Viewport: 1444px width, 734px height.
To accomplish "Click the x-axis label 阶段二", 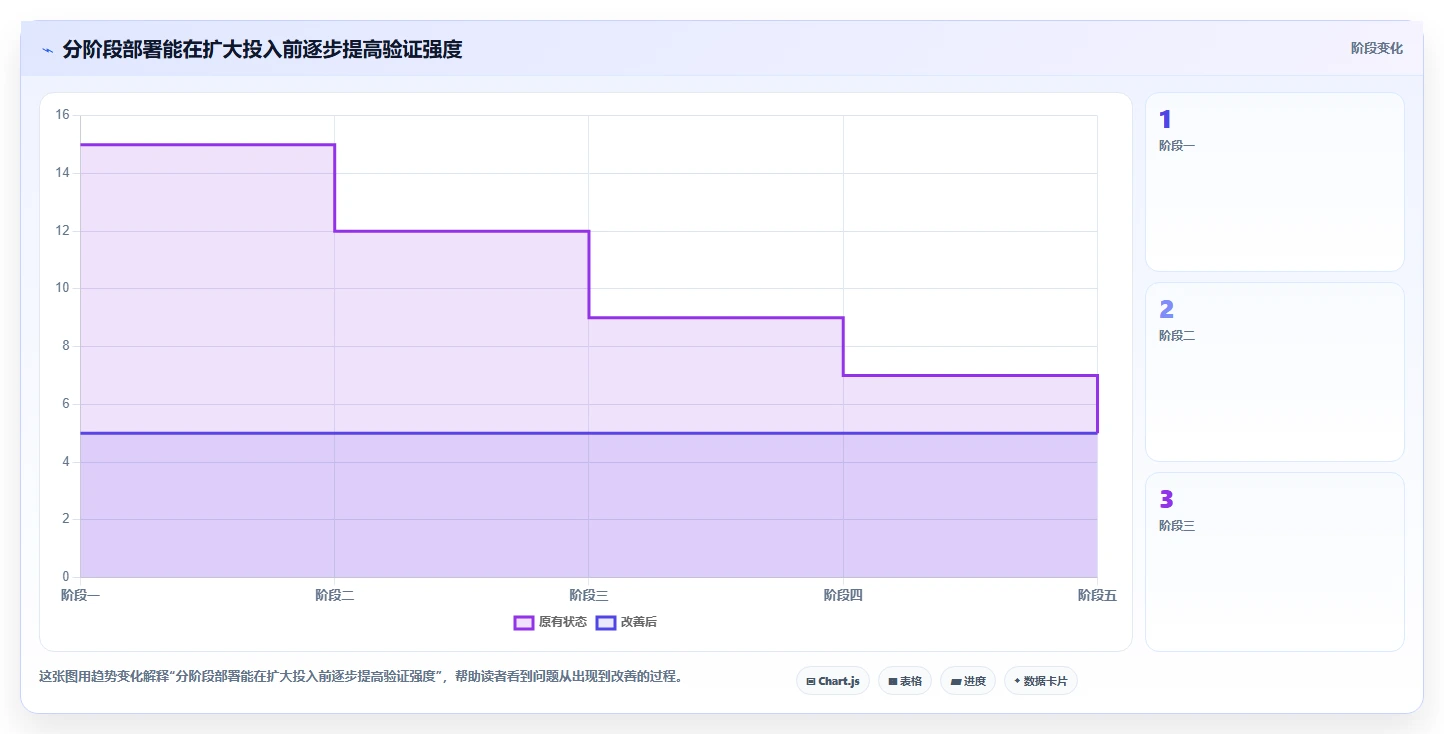I will pos(334,595).
